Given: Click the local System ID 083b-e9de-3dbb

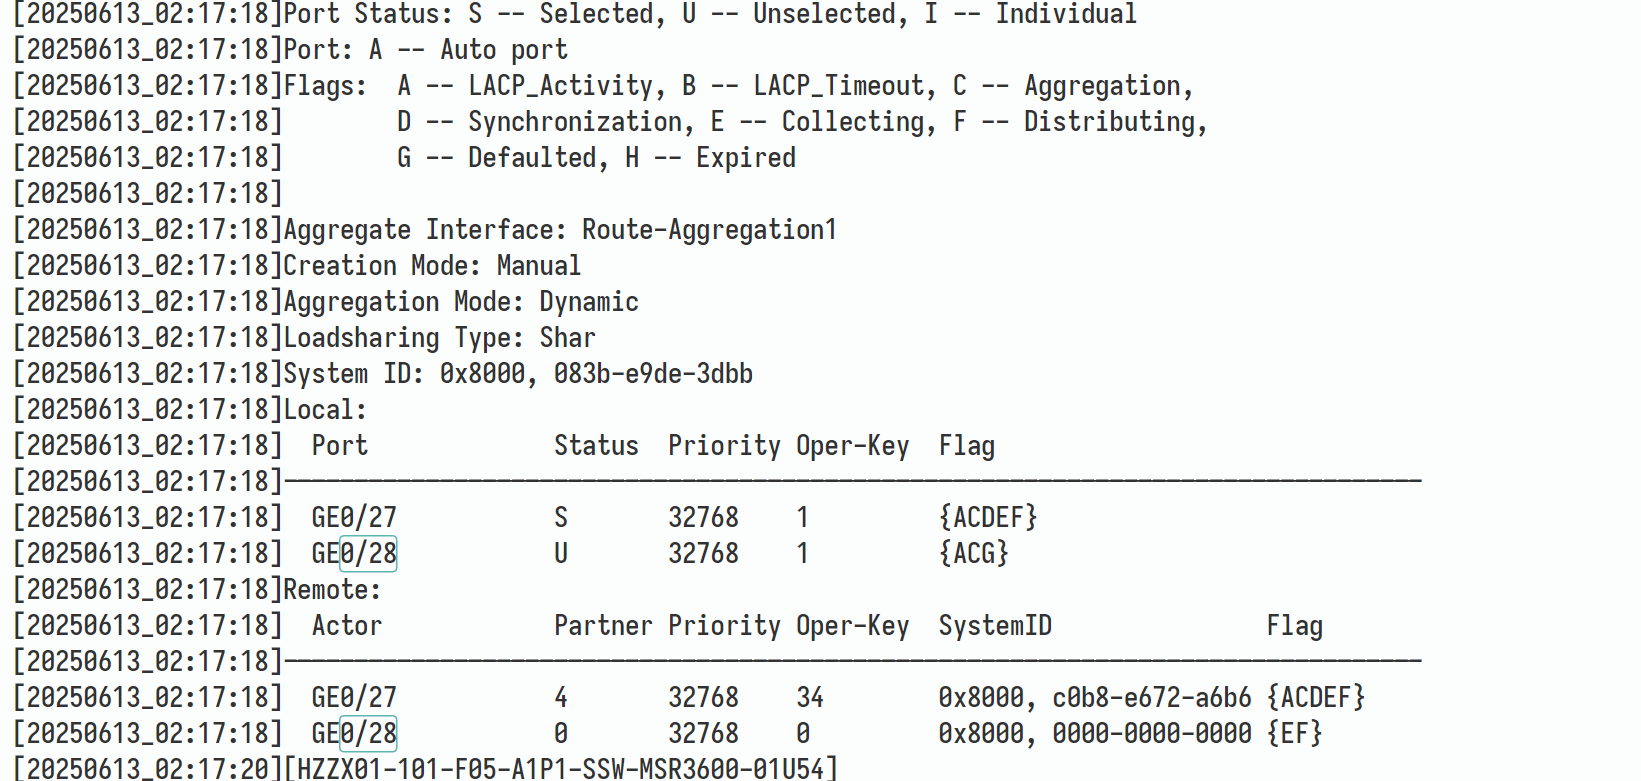Looking at the screenshot, I should (653, 373).
